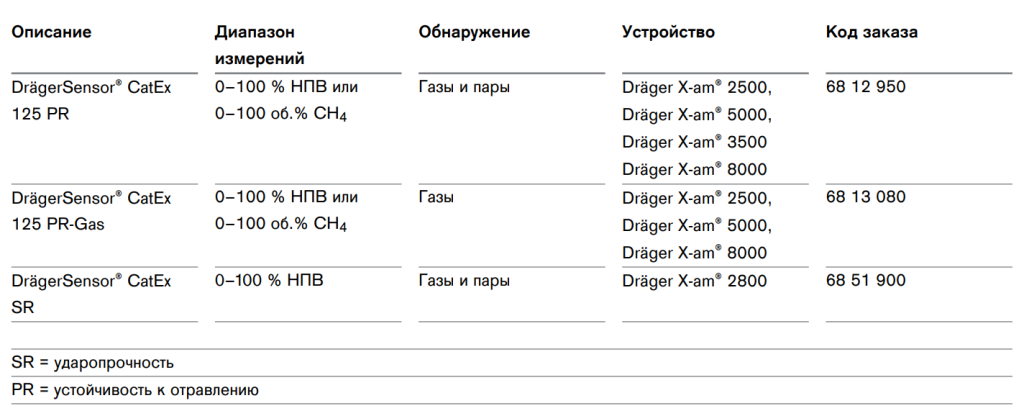The height and width of the screenshot is (416, 1024).
Task: Click "Газы и пары" in the CatEx SR row
Action: 464,281
